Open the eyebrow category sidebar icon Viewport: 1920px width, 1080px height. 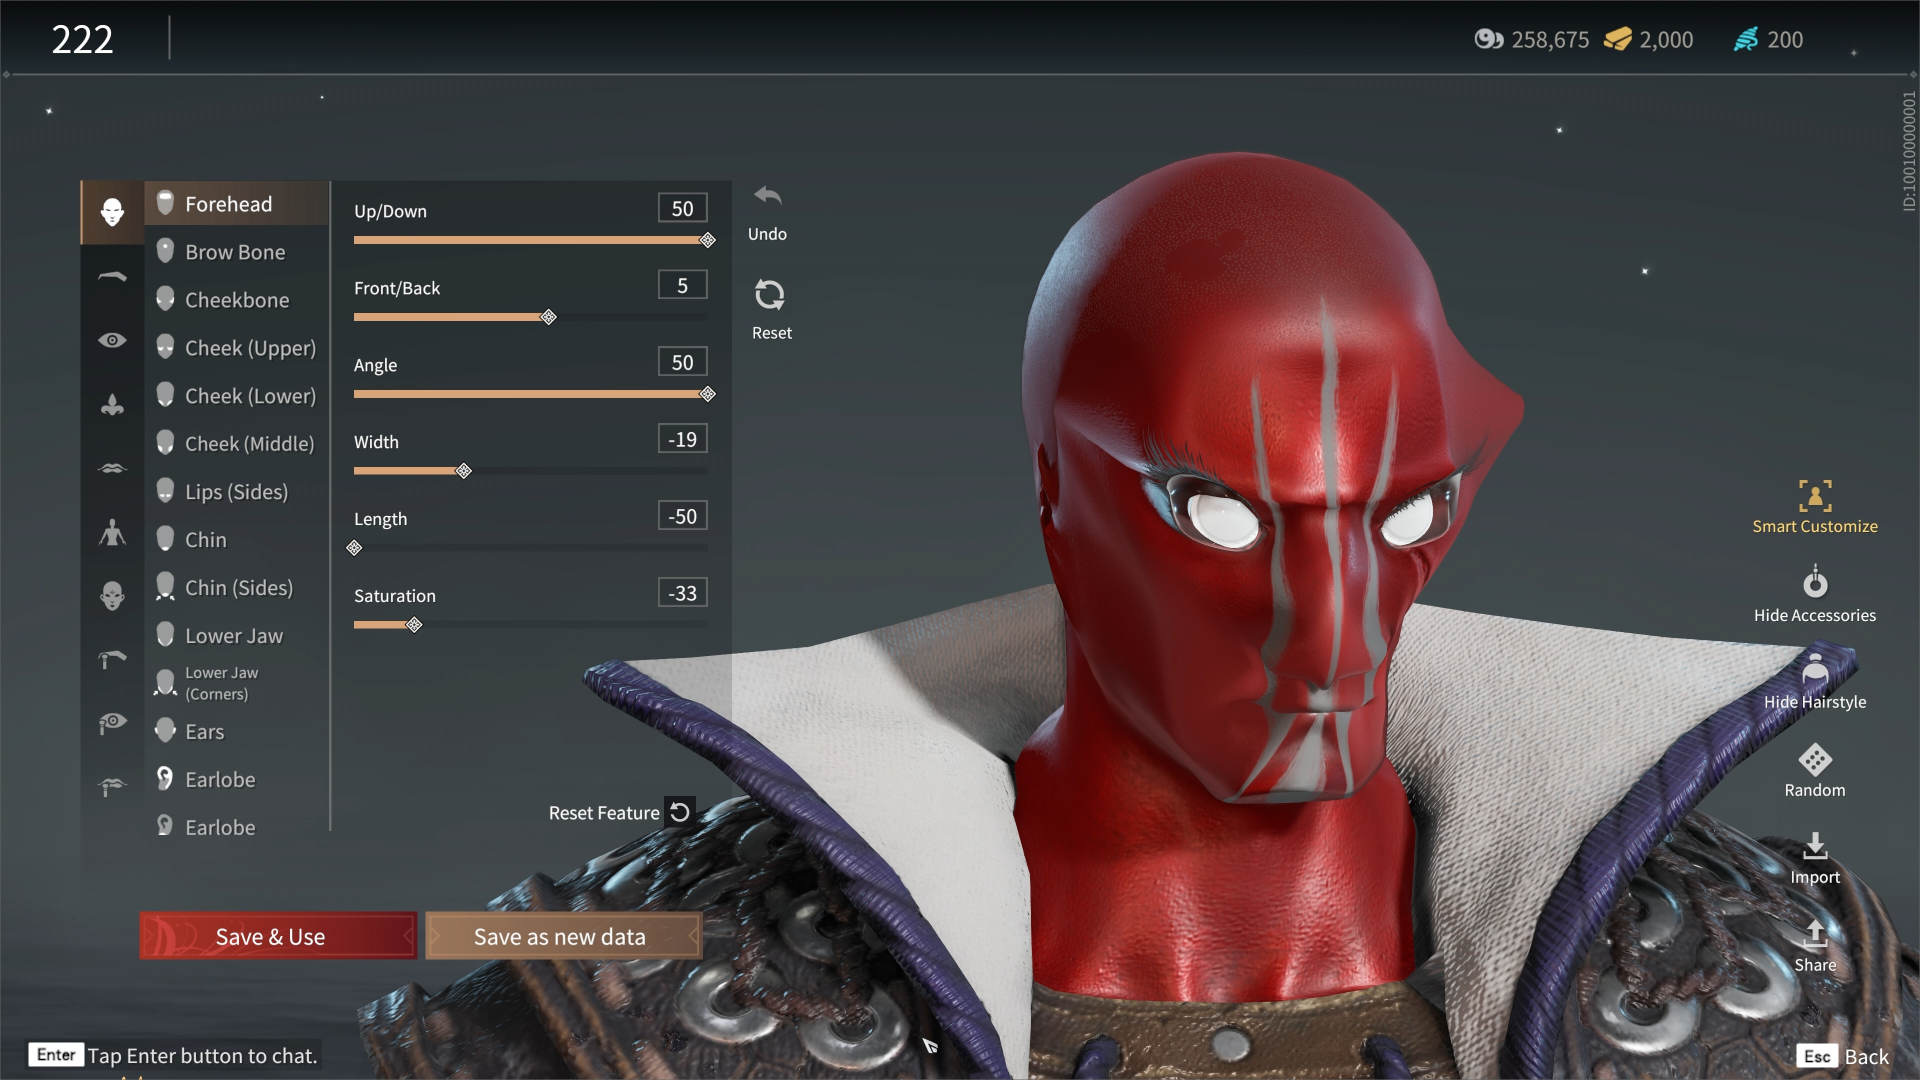[112, 277]
